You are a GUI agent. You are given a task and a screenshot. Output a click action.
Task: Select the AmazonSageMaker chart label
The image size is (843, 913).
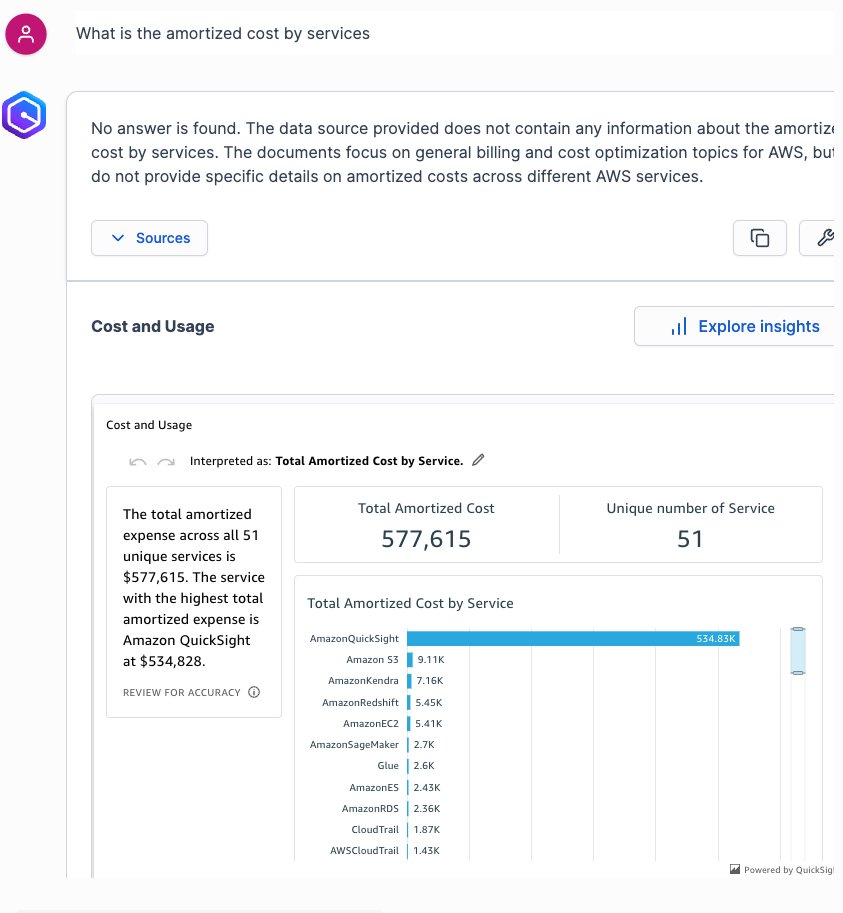point(354,745)
